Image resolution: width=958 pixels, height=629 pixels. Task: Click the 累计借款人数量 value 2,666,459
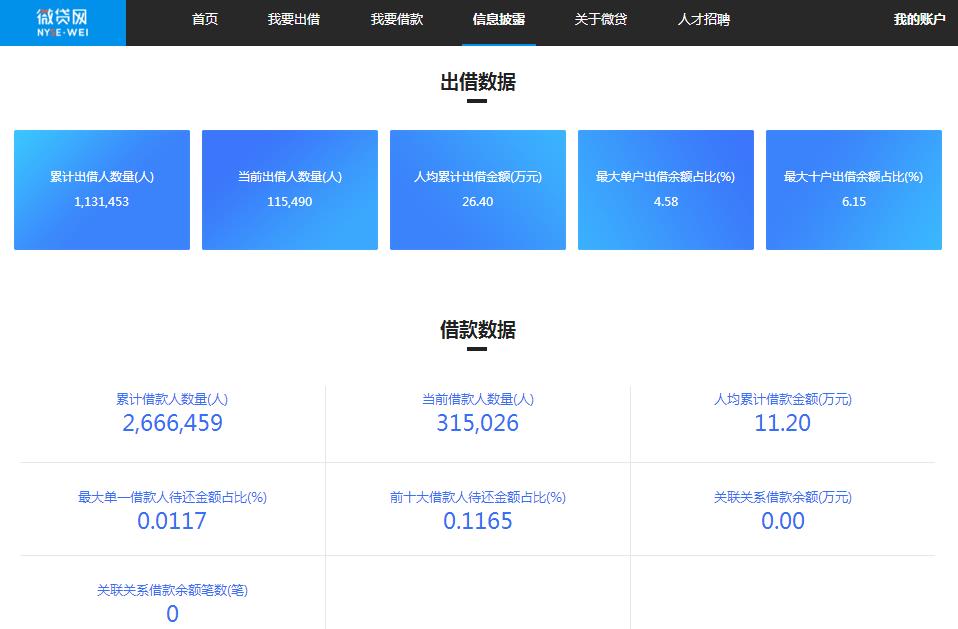(171, 423)
